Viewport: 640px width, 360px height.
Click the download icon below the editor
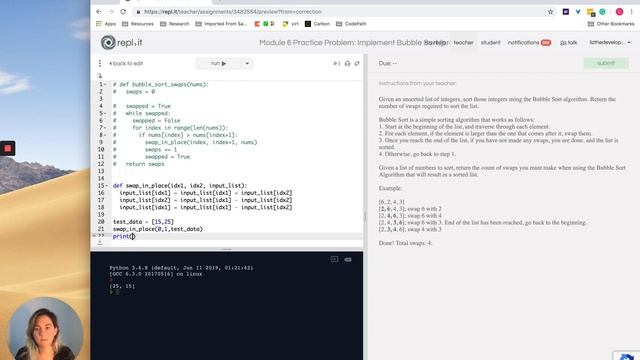(100, 242)
